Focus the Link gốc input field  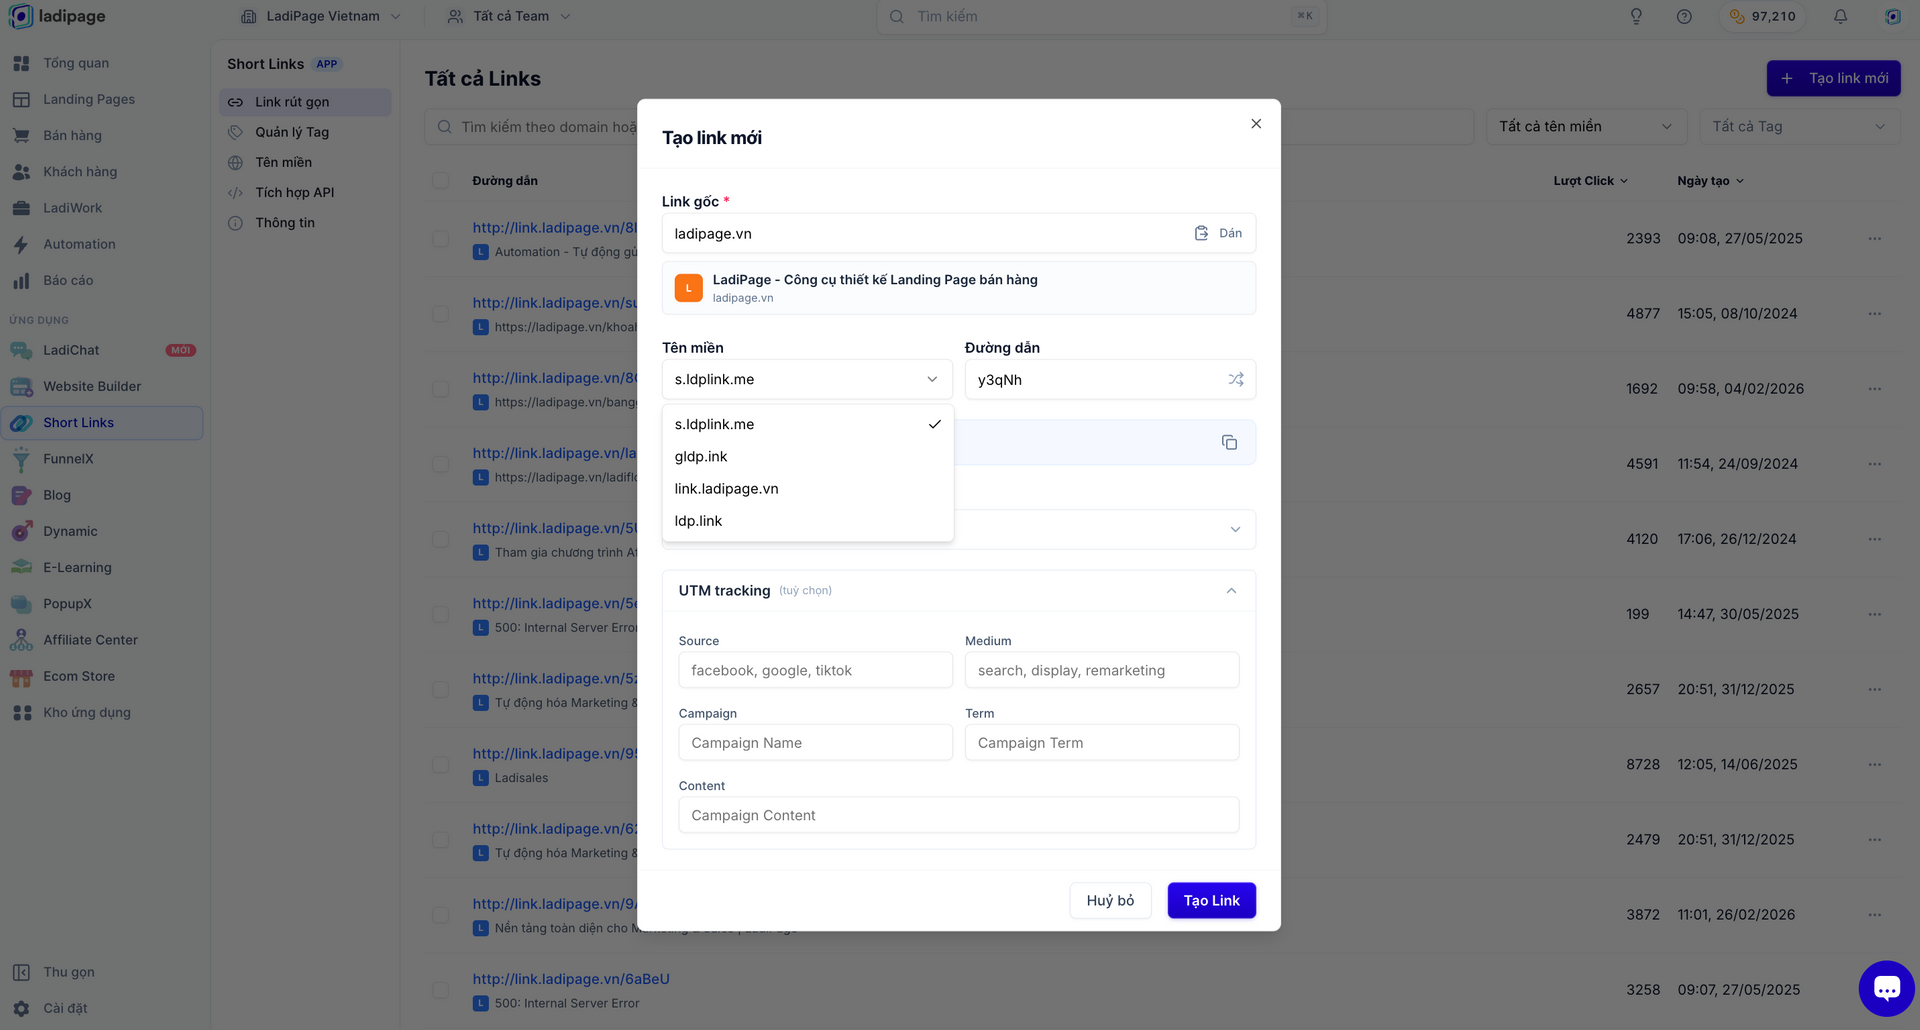(925, 233)
